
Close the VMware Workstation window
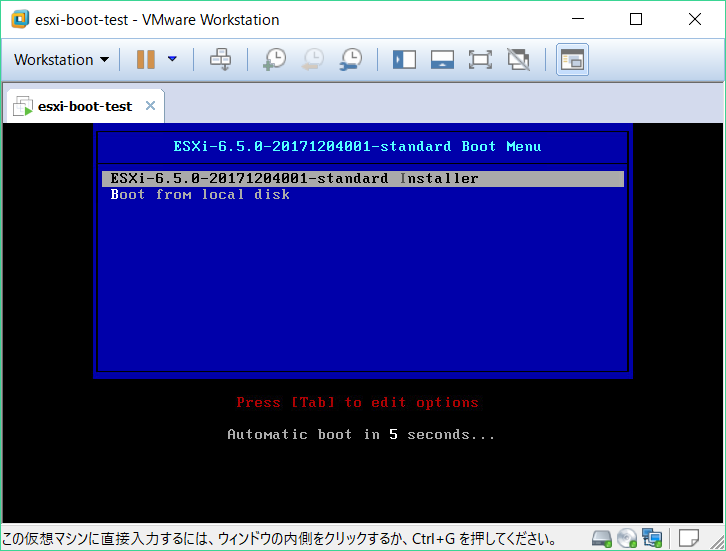coord(695,19)
